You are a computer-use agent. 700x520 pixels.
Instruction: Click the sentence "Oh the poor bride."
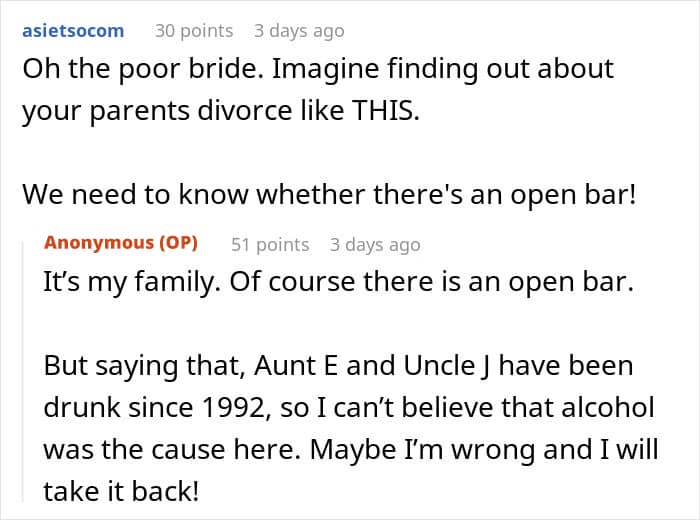(143, 69)
